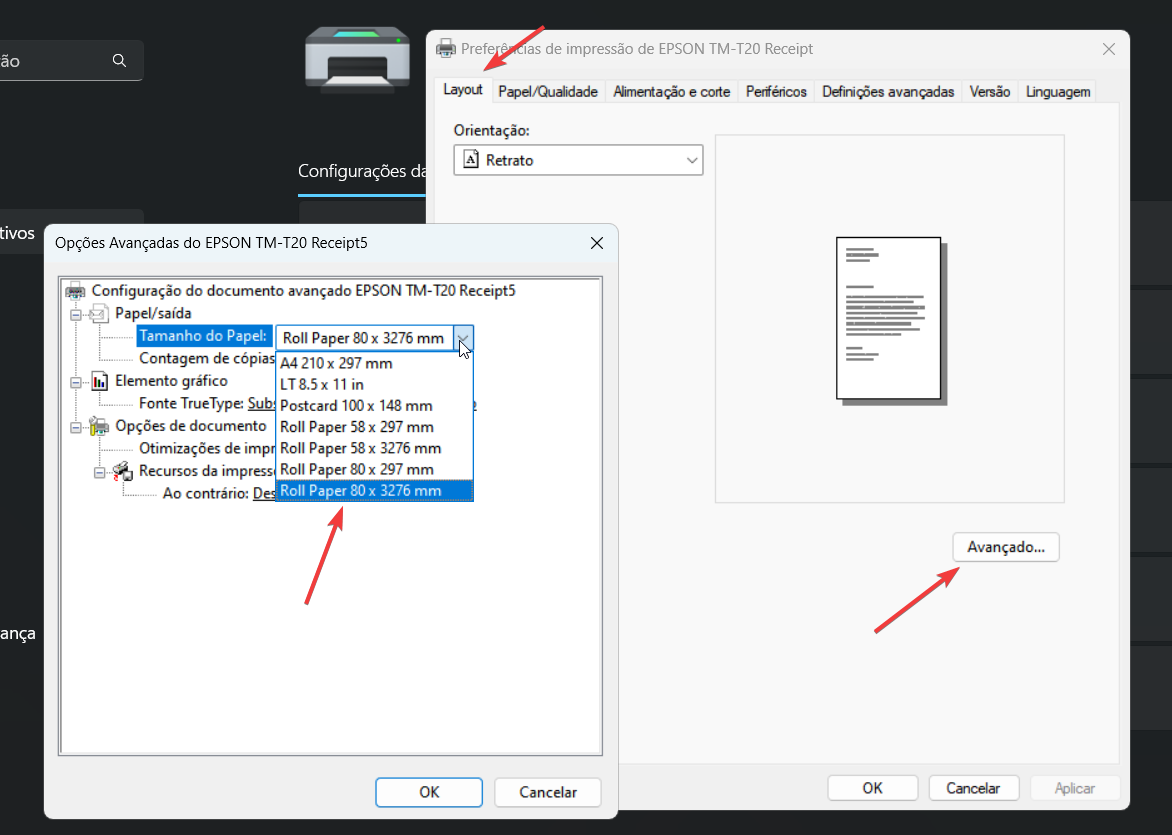This screenshot has width=1172, height=835.
Task: Open the Definições avançadas tab
Action: (888, 91)
